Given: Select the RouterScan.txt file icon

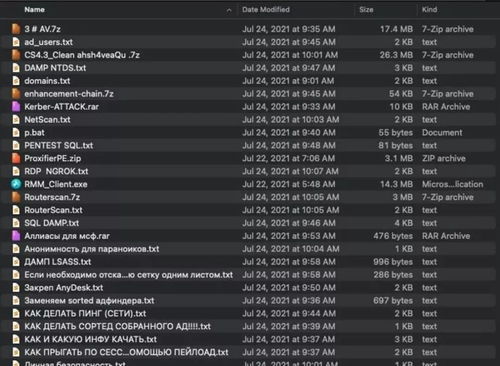Looking at the screenshot, I should tap(16, 210).
